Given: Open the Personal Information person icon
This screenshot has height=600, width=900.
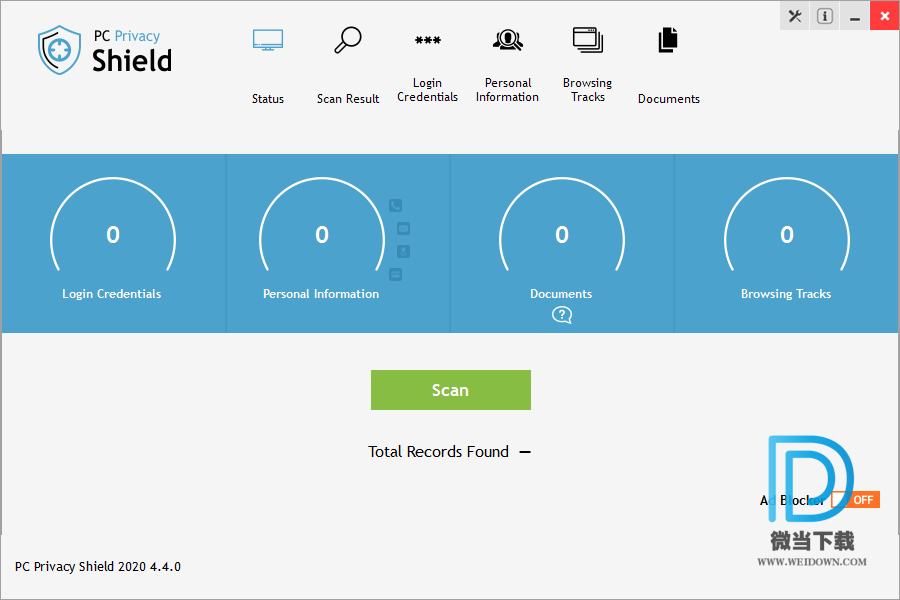Looking at the screenshot, I should coord(507,40).
